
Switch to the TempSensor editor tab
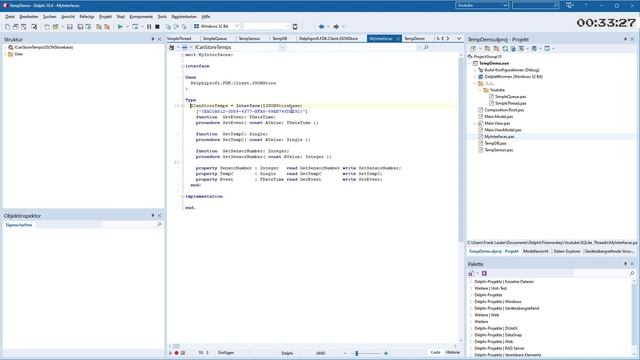(249, 38)
